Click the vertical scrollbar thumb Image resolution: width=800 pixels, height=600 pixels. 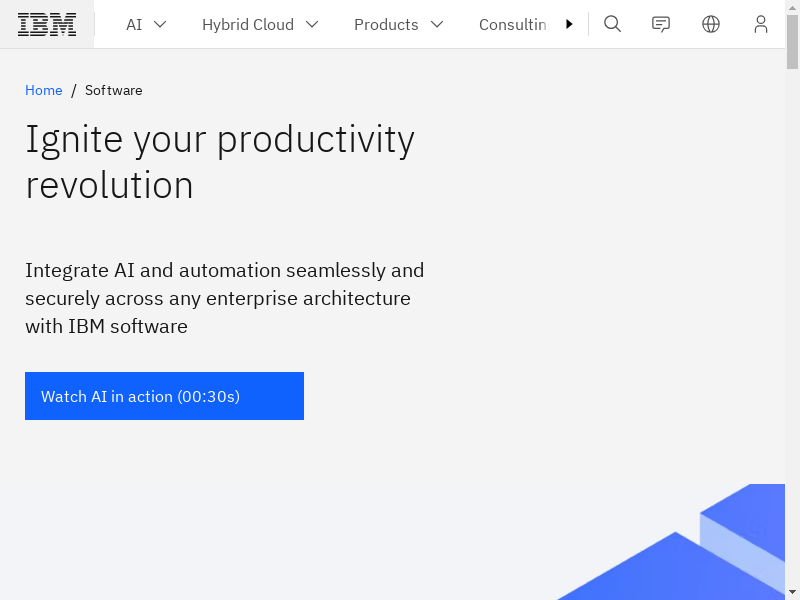coord(793,40)
